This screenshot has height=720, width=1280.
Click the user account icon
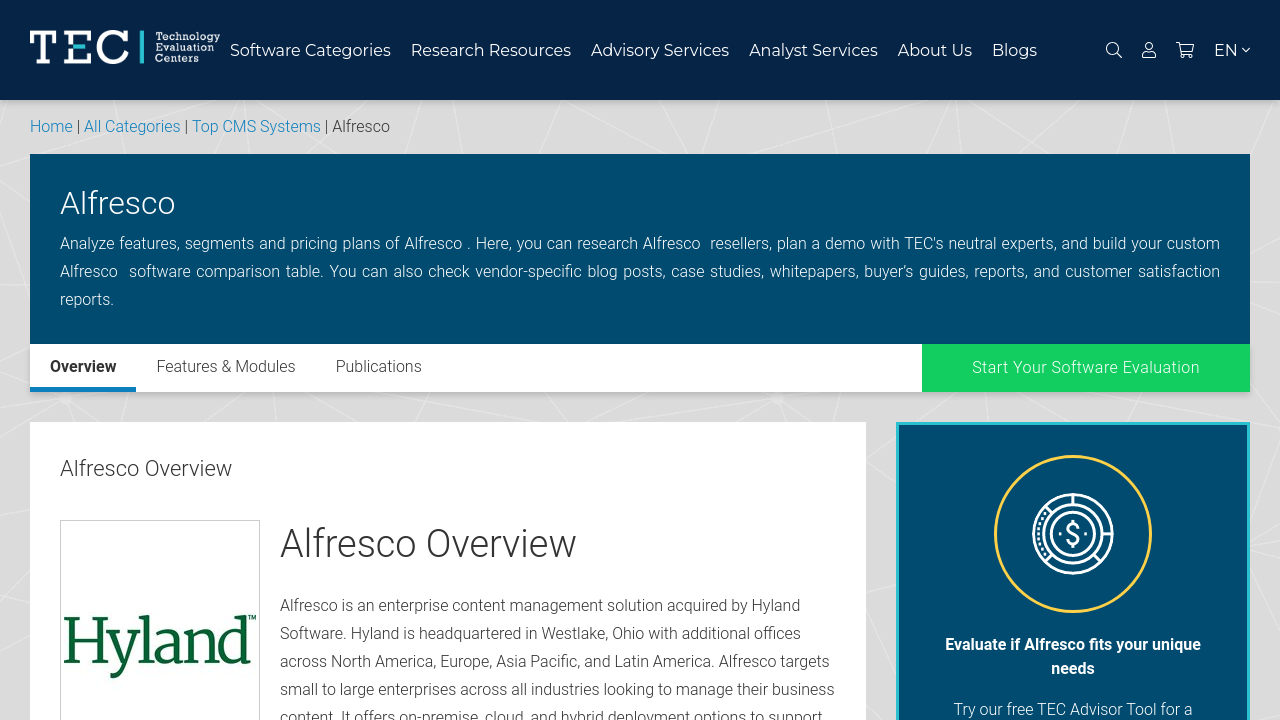1149,50
